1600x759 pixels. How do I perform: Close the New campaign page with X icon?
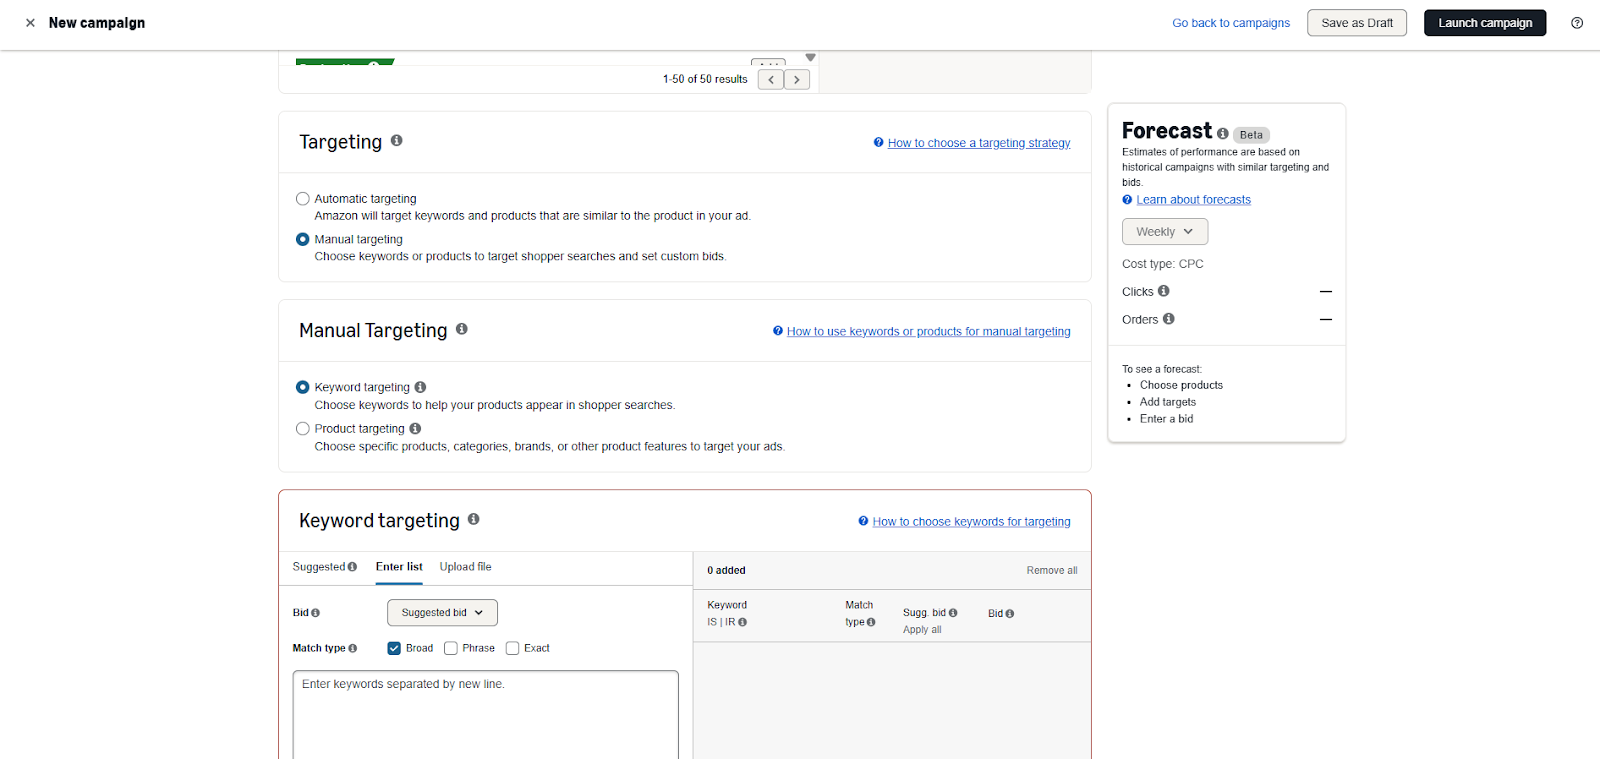click(30, 23)
